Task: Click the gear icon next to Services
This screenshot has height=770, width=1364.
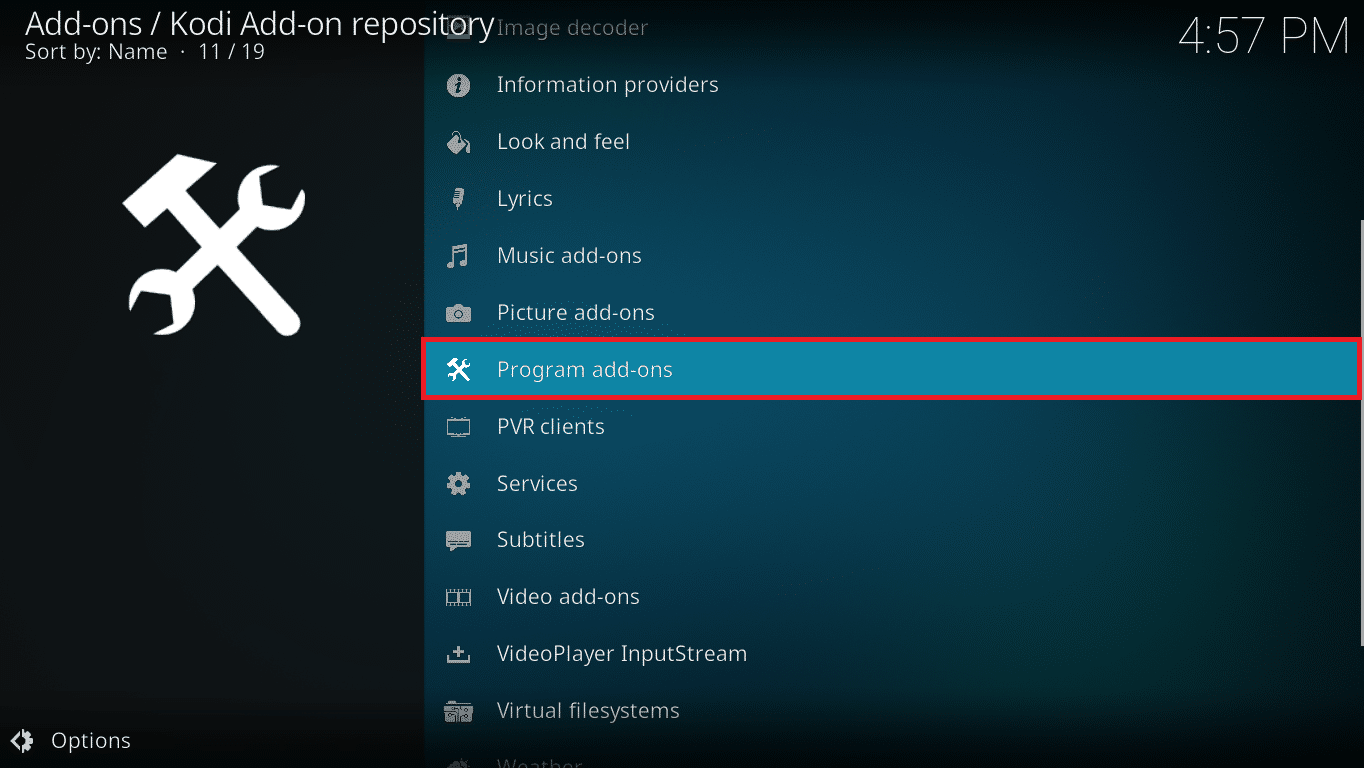Action: coord(458,484)
